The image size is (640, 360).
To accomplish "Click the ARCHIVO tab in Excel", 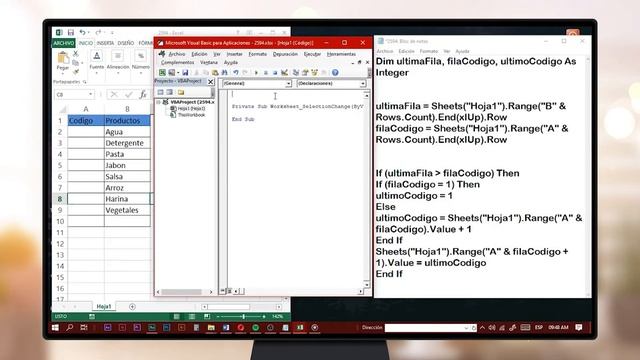I will [64, 43].
